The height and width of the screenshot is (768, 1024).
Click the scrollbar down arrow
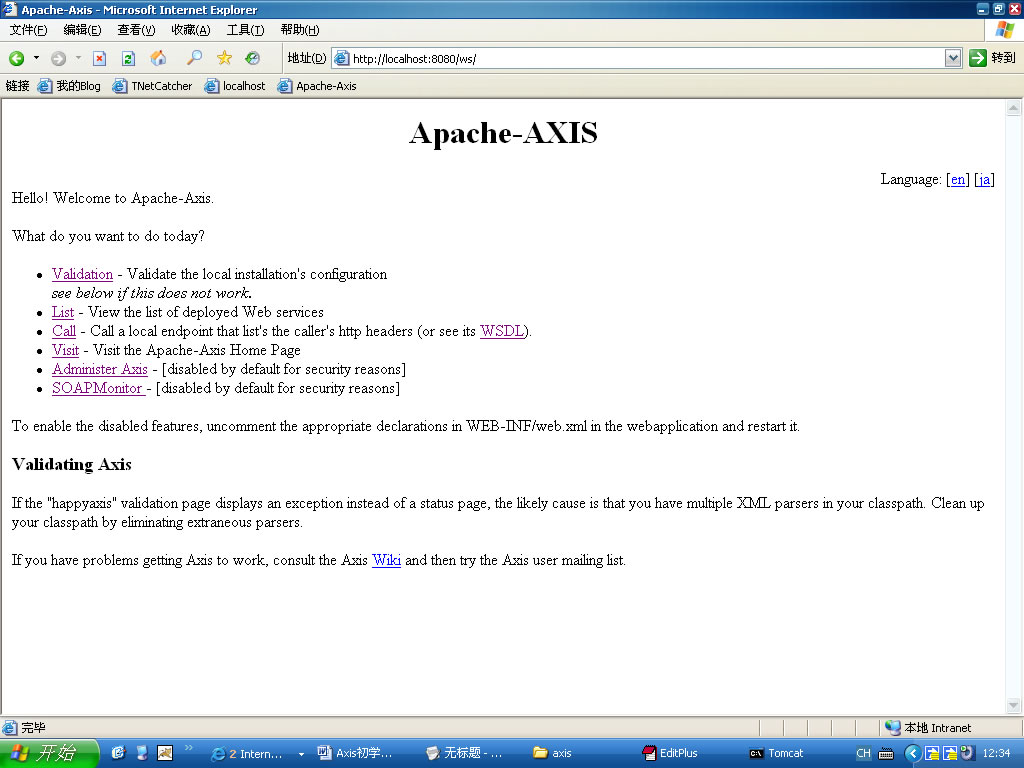coord(1014,705)
